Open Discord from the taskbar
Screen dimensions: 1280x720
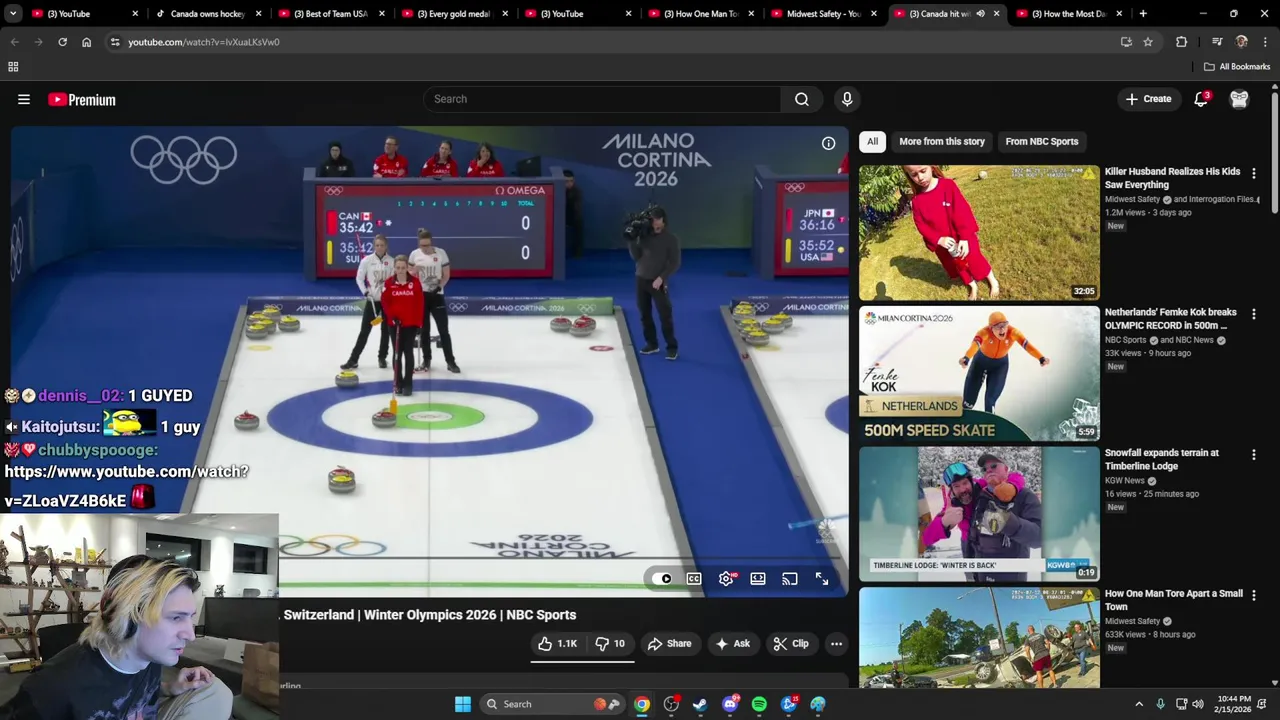(730, 704)
